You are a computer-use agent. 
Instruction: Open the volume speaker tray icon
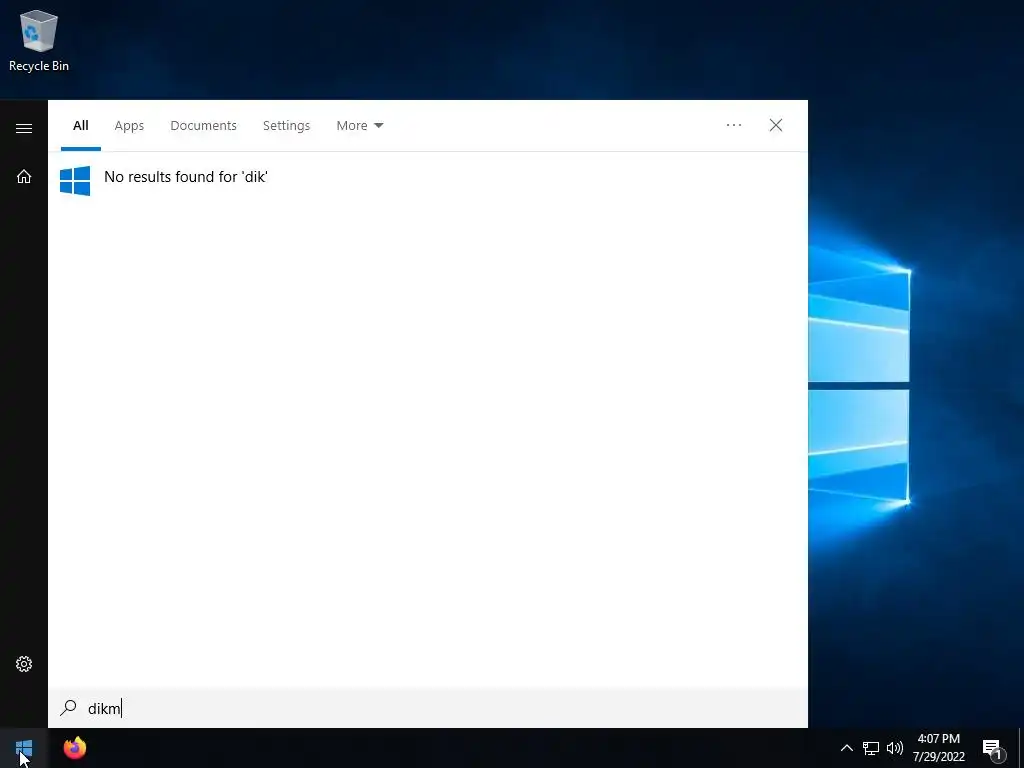(895, 748)
